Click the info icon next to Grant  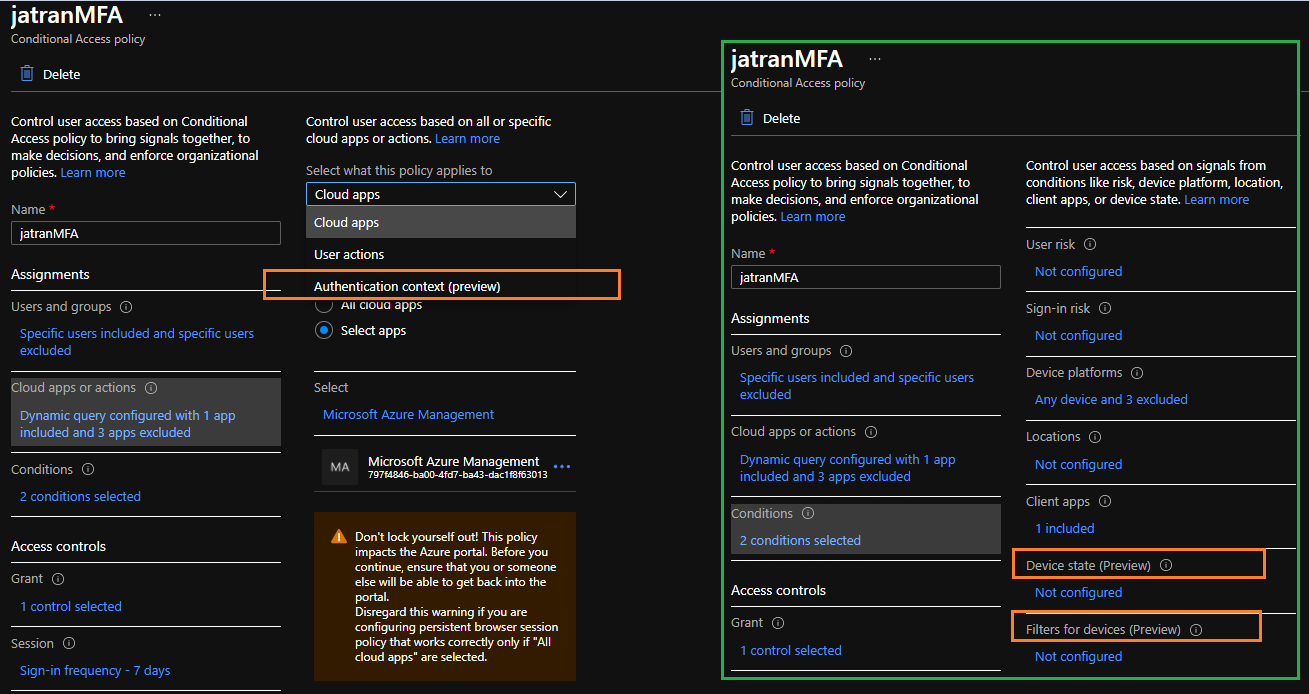[57, 578]
